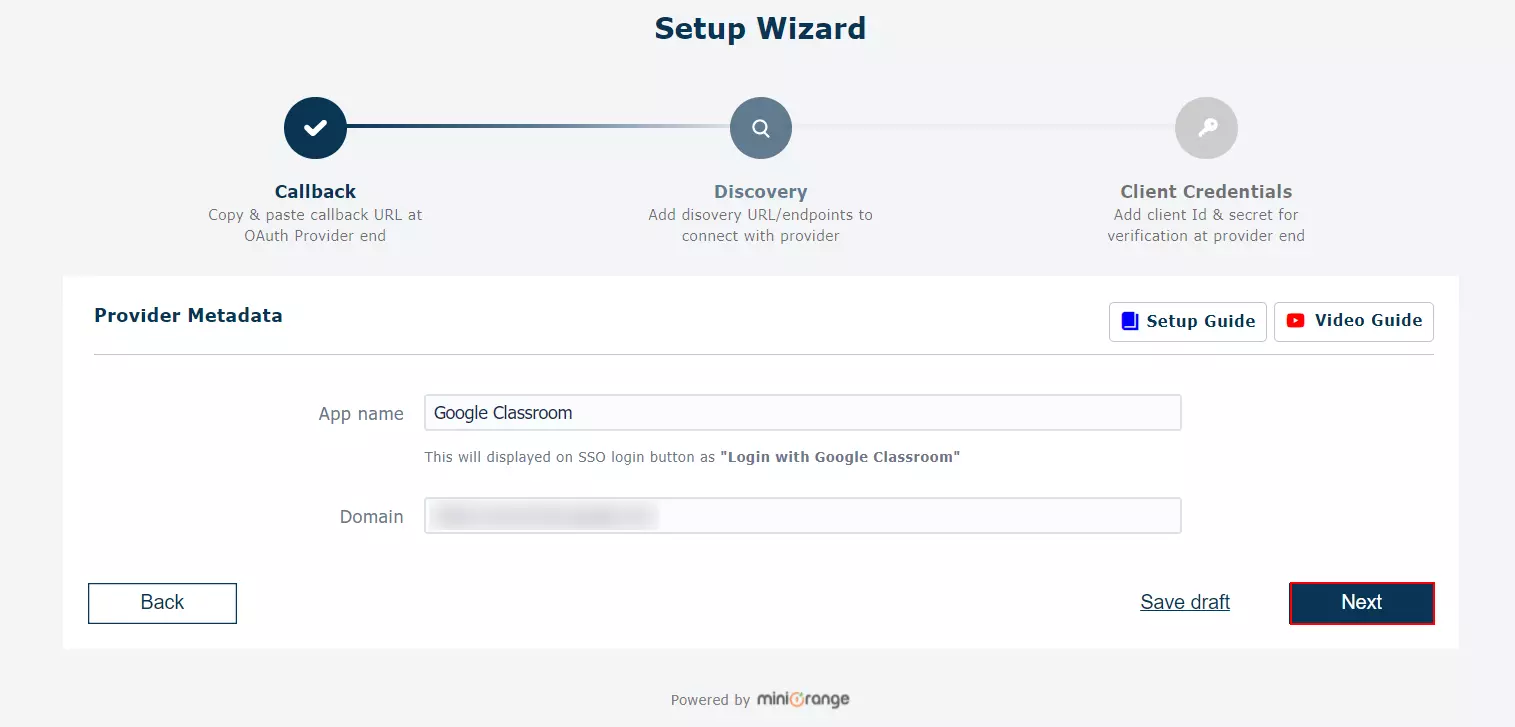Proceed by clicking the Next button
The image size is (1515, 727).
[1361, 602]
